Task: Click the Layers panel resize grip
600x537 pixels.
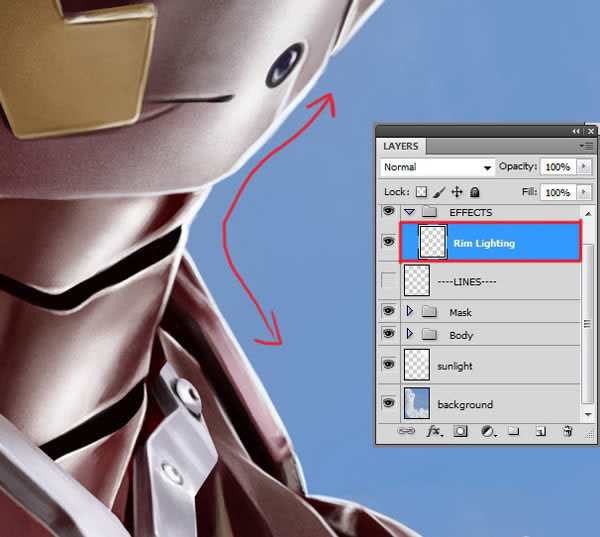Action: click(x=590, y=434)
